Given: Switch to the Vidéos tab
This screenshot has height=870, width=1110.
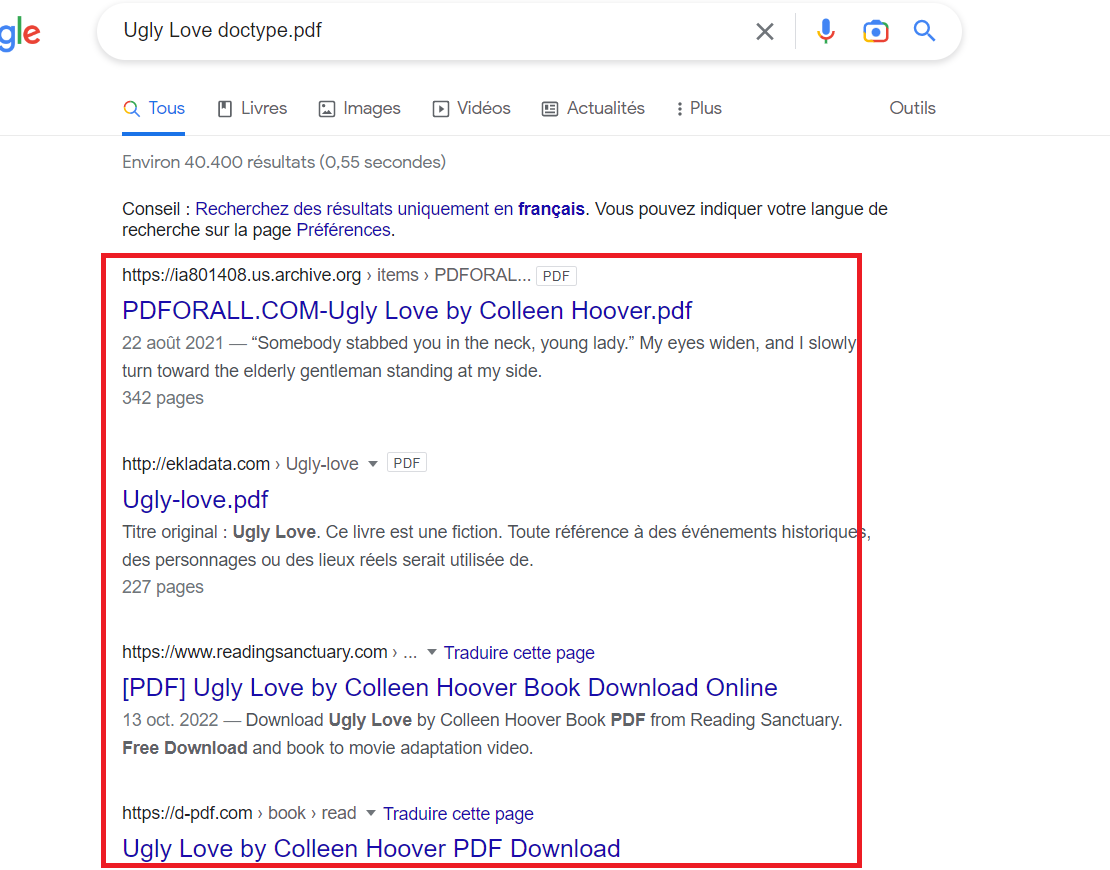Looking at the screenshot, I should click(471, 108).
